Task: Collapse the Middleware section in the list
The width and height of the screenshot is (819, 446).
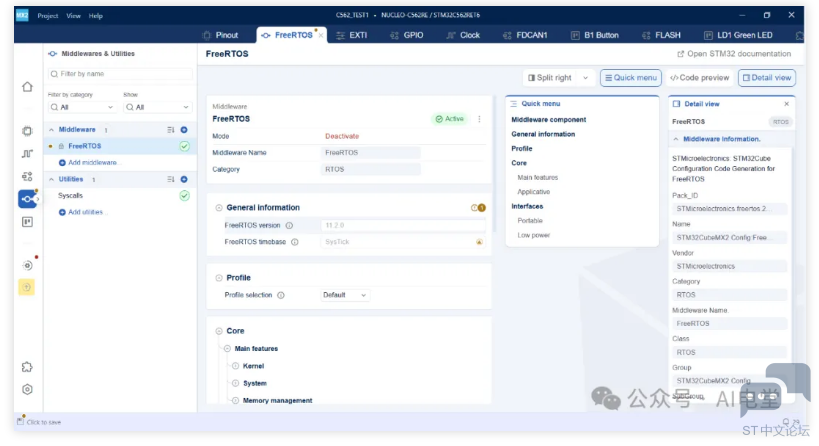Action: click(x=52, y=130)
